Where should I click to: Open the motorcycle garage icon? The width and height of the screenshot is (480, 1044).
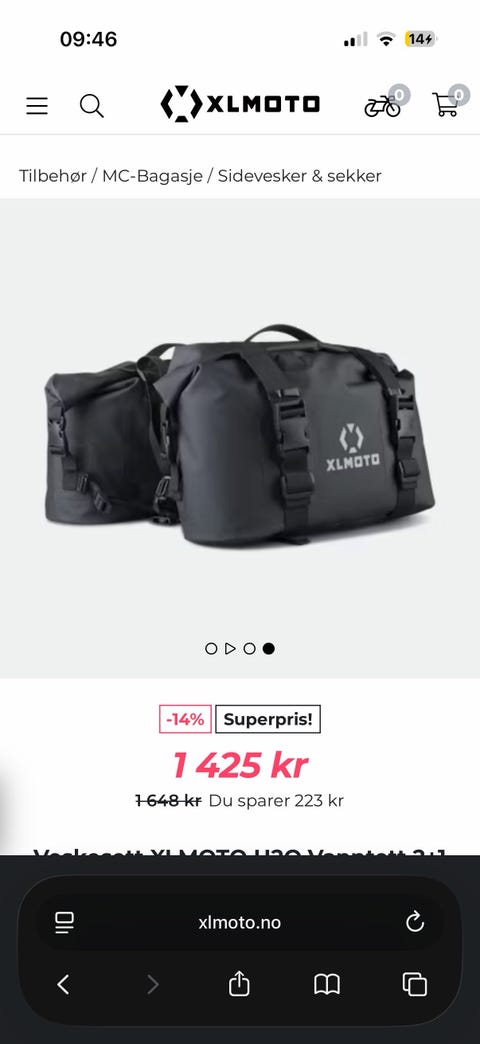click(x=385, y=104)
